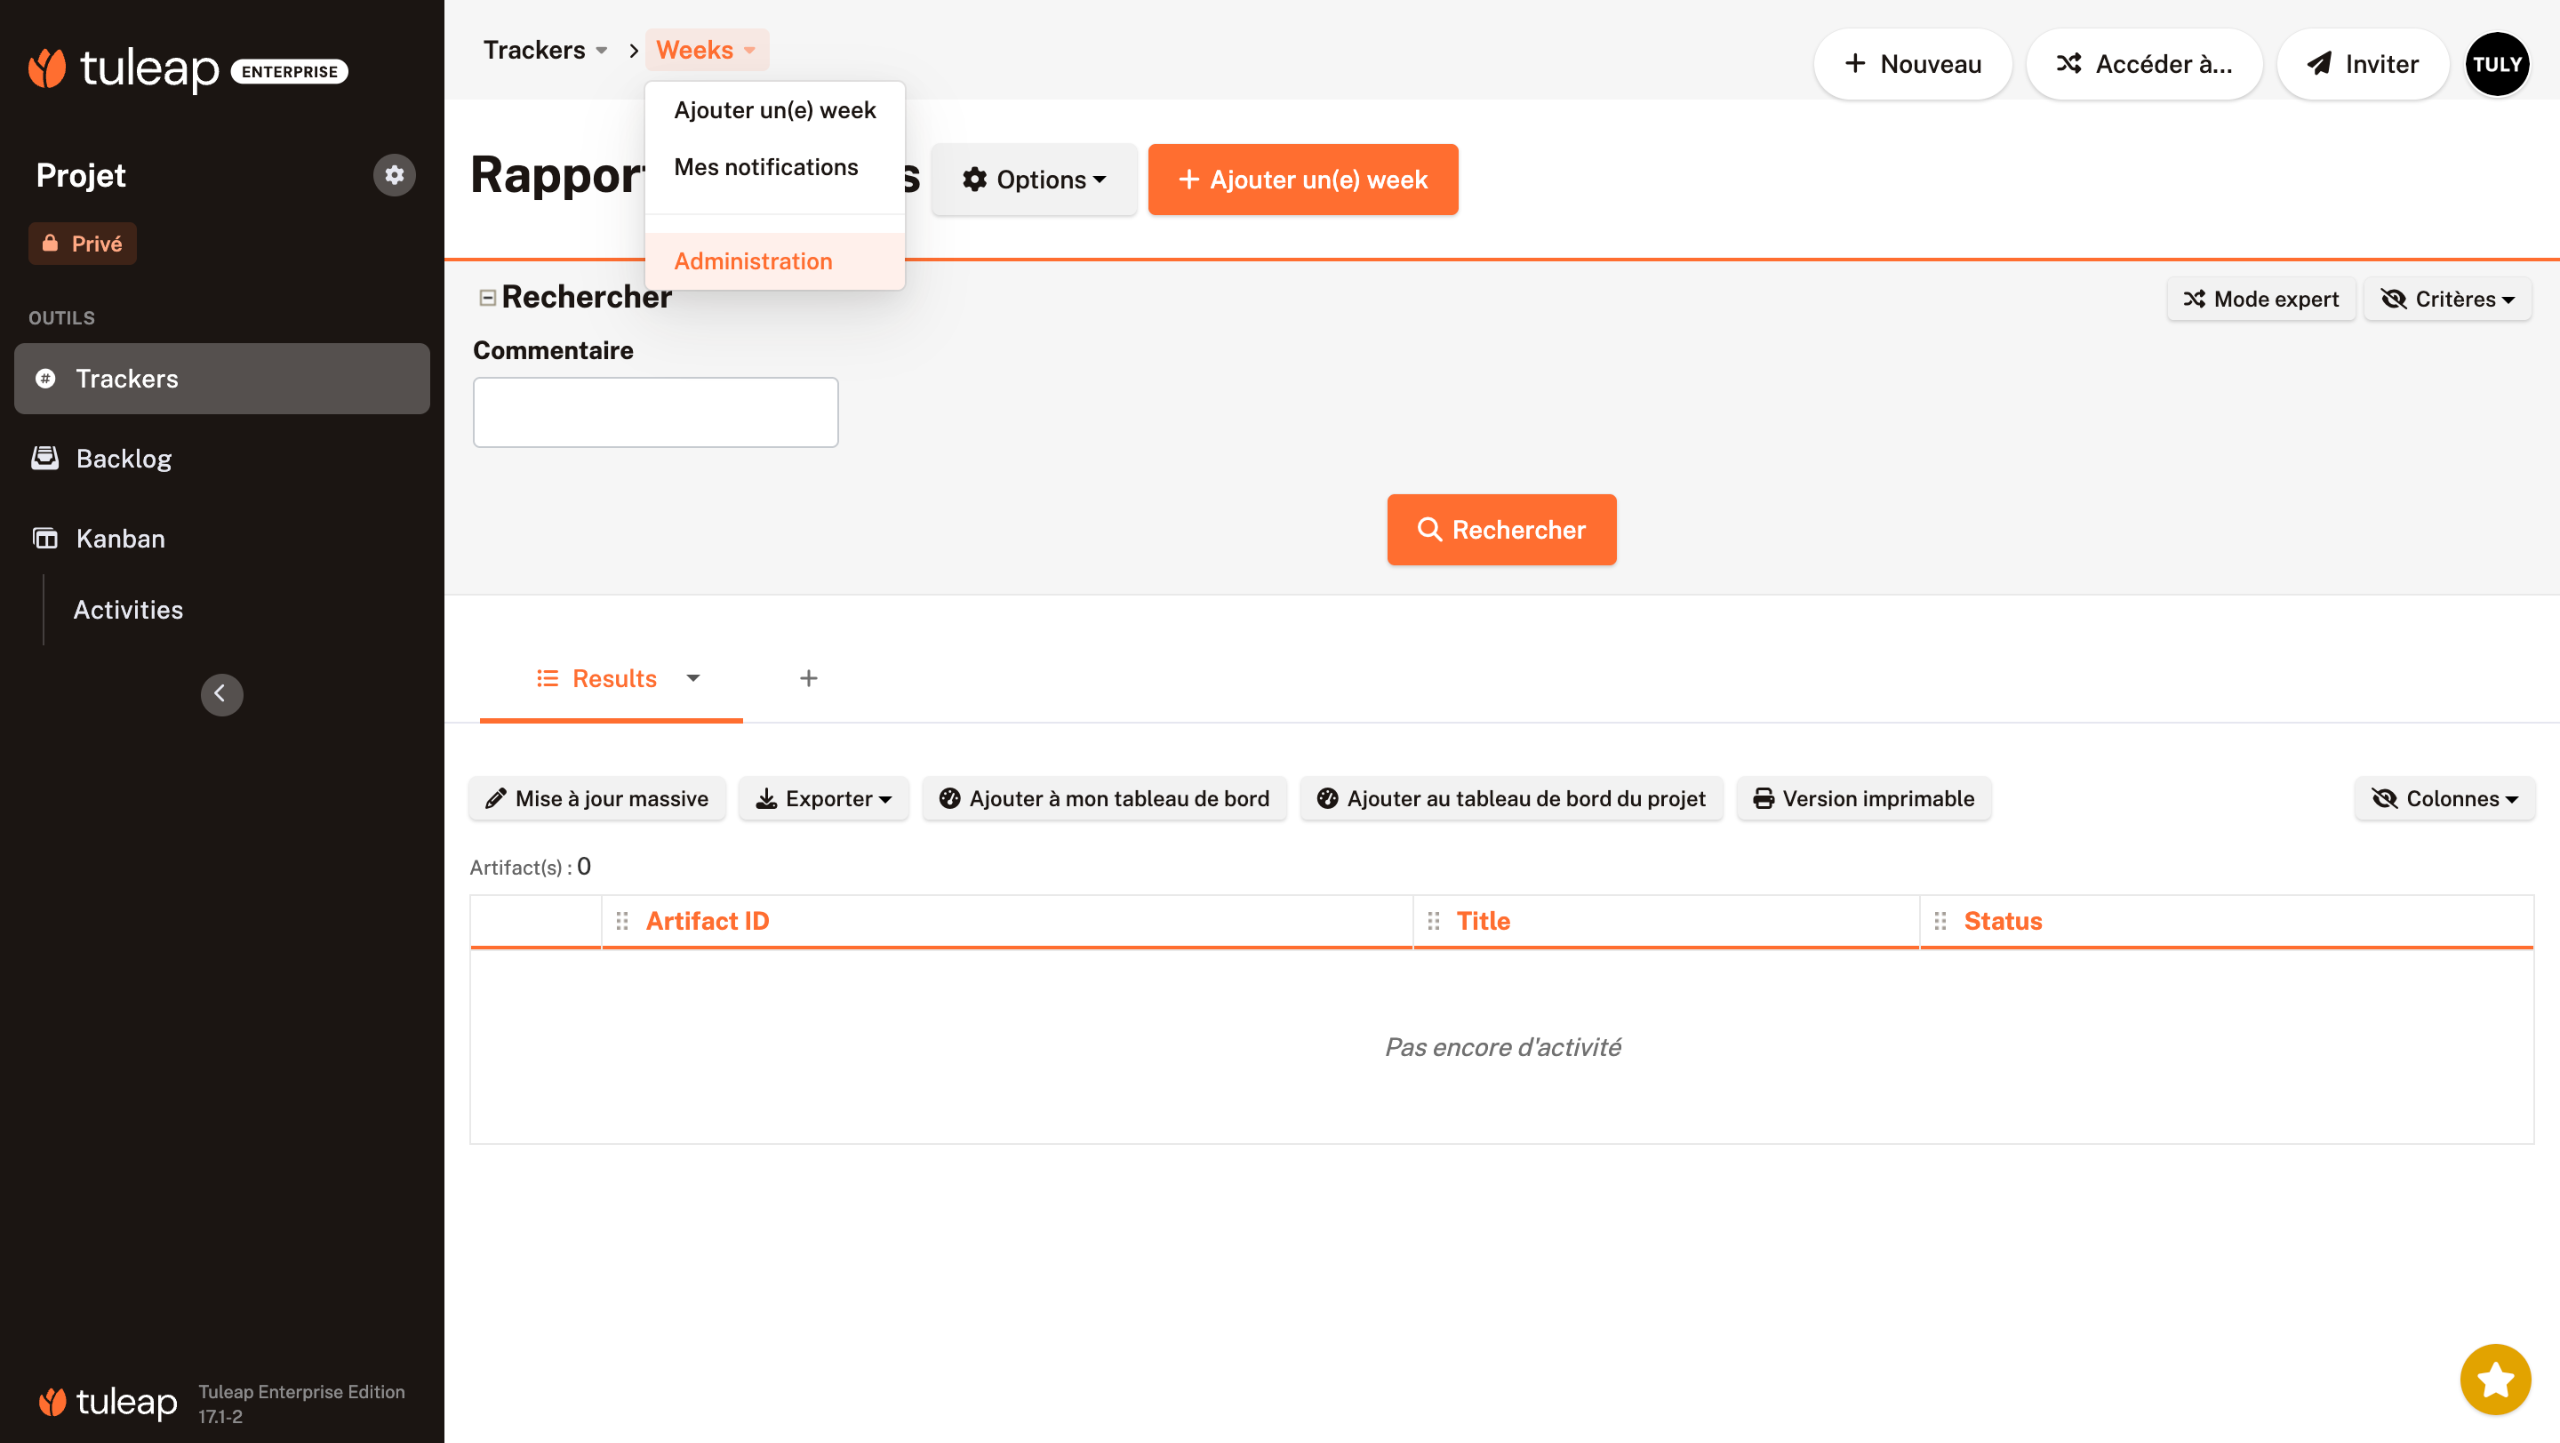Click the Kanban sidebar icon

coord(45,538)
